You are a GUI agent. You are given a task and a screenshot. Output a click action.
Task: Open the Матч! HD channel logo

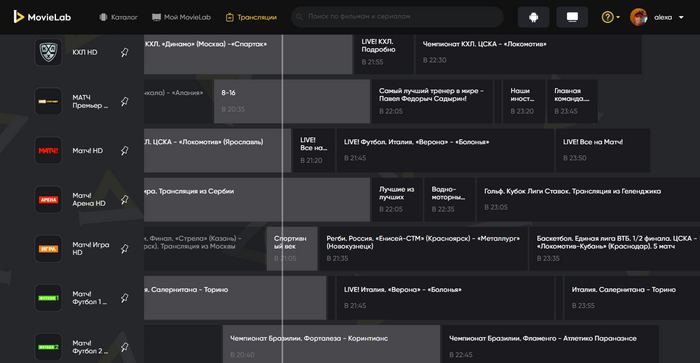point(48,150)
